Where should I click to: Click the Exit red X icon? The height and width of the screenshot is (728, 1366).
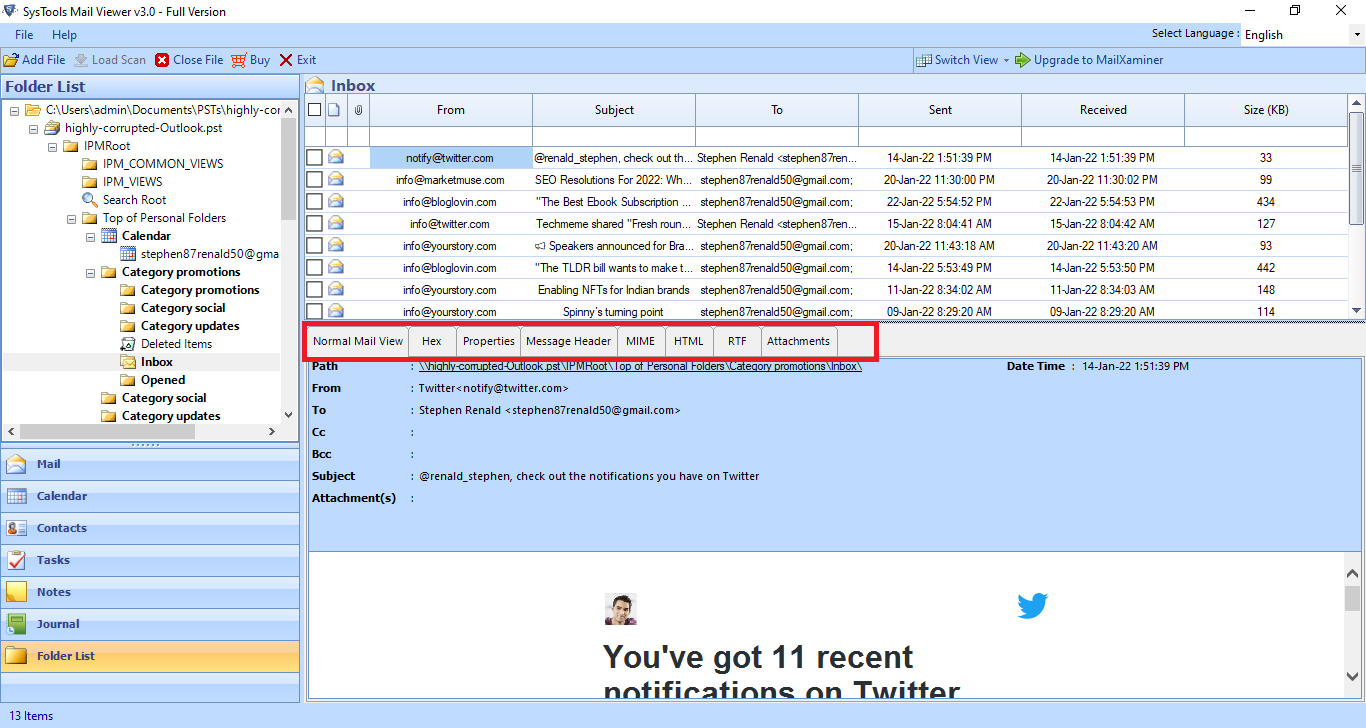click(286, 60)
